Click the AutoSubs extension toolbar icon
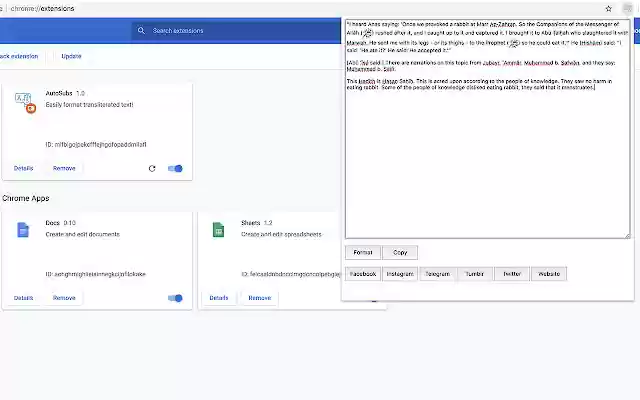640x400 pixels. tap(627, 9)
